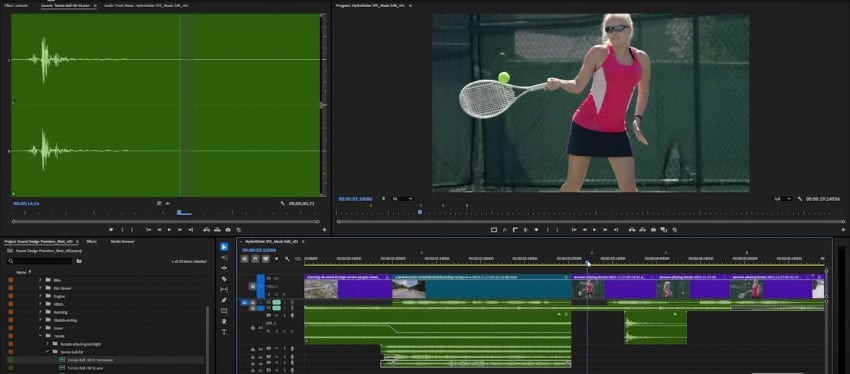This screenshot has height=374, width=850.
Task: Open the Source monitor button editor
Action: click(x=324, y=230)
